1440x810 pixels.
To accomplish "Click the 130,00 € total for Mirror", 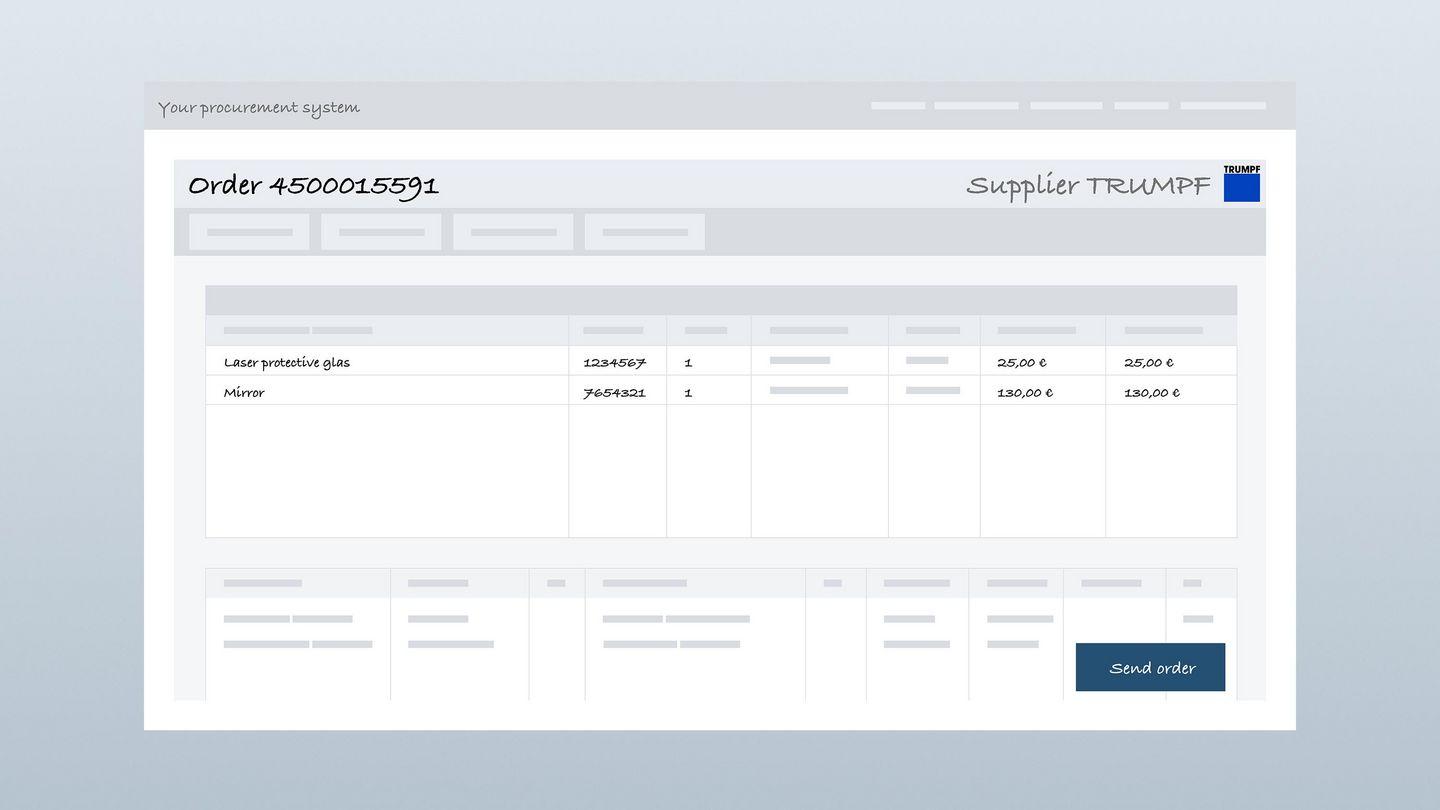I will (1151, 392).
